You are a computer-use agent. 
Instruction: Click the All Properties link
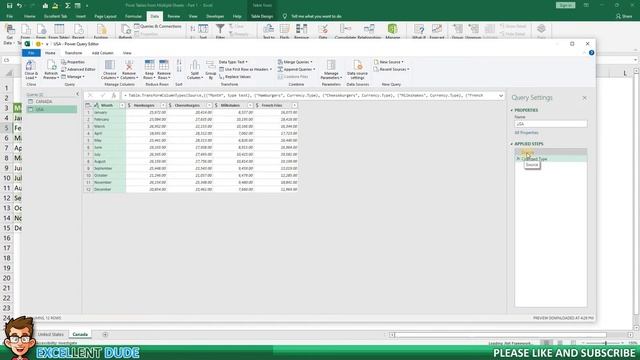coord(526,133)
